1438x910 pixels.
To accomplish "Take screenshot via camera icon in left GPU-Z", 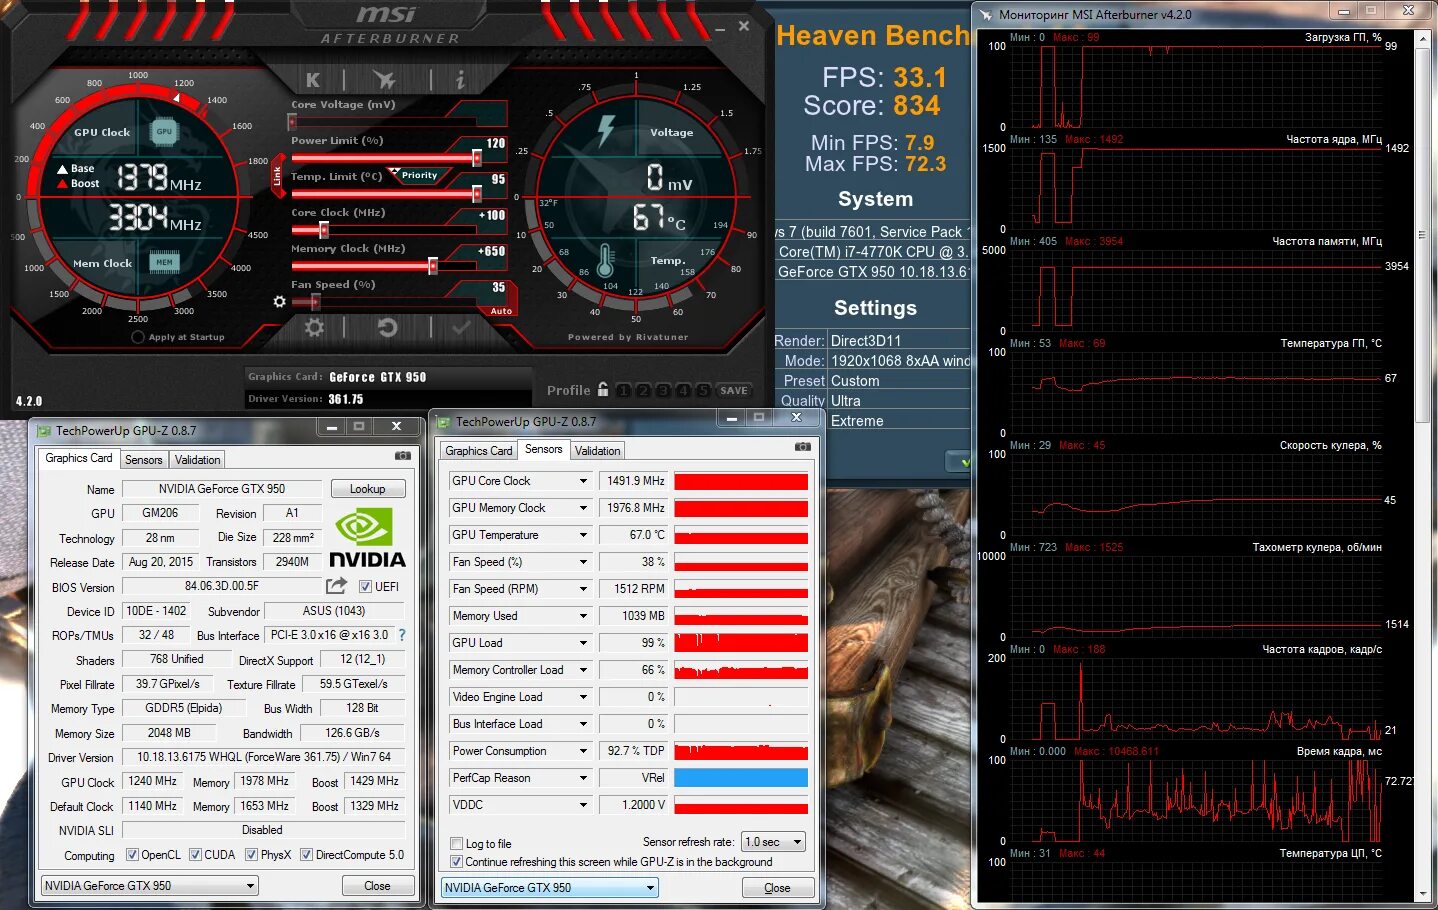I will click(402, 456).
